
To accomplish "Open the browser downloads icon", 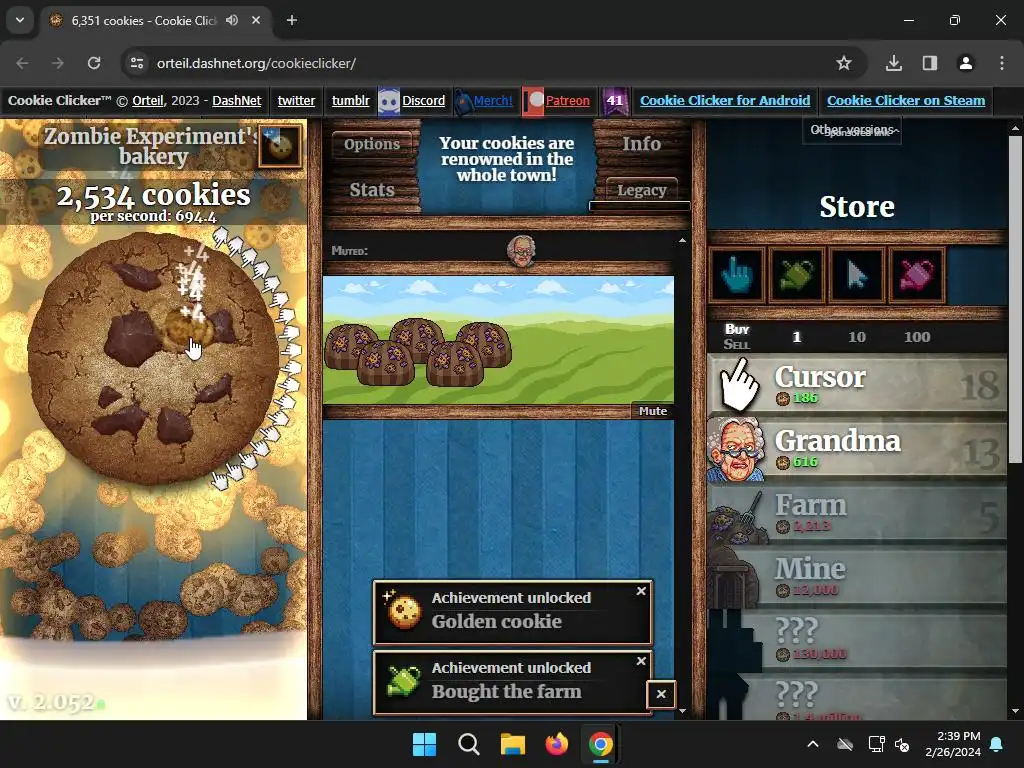I will [894, 63].
